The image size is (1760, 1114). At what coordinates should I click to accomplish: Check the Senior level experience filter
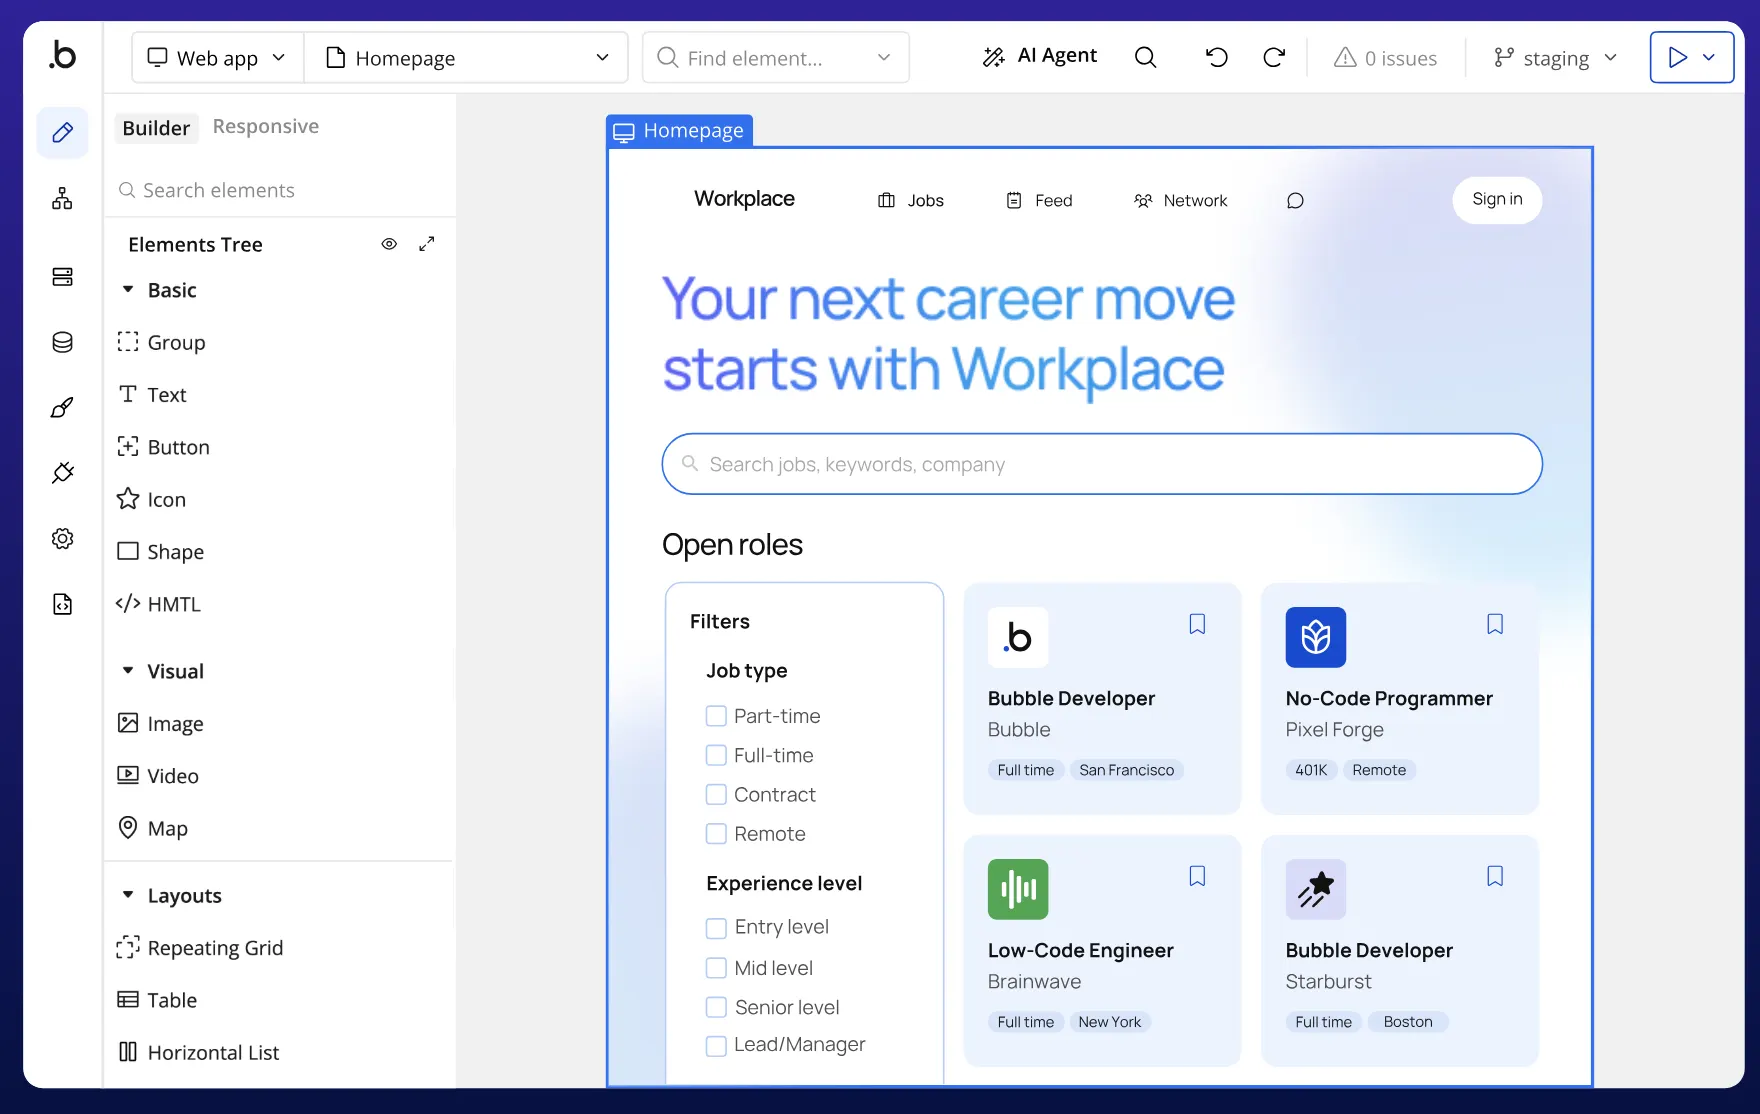click(716, 1007)
